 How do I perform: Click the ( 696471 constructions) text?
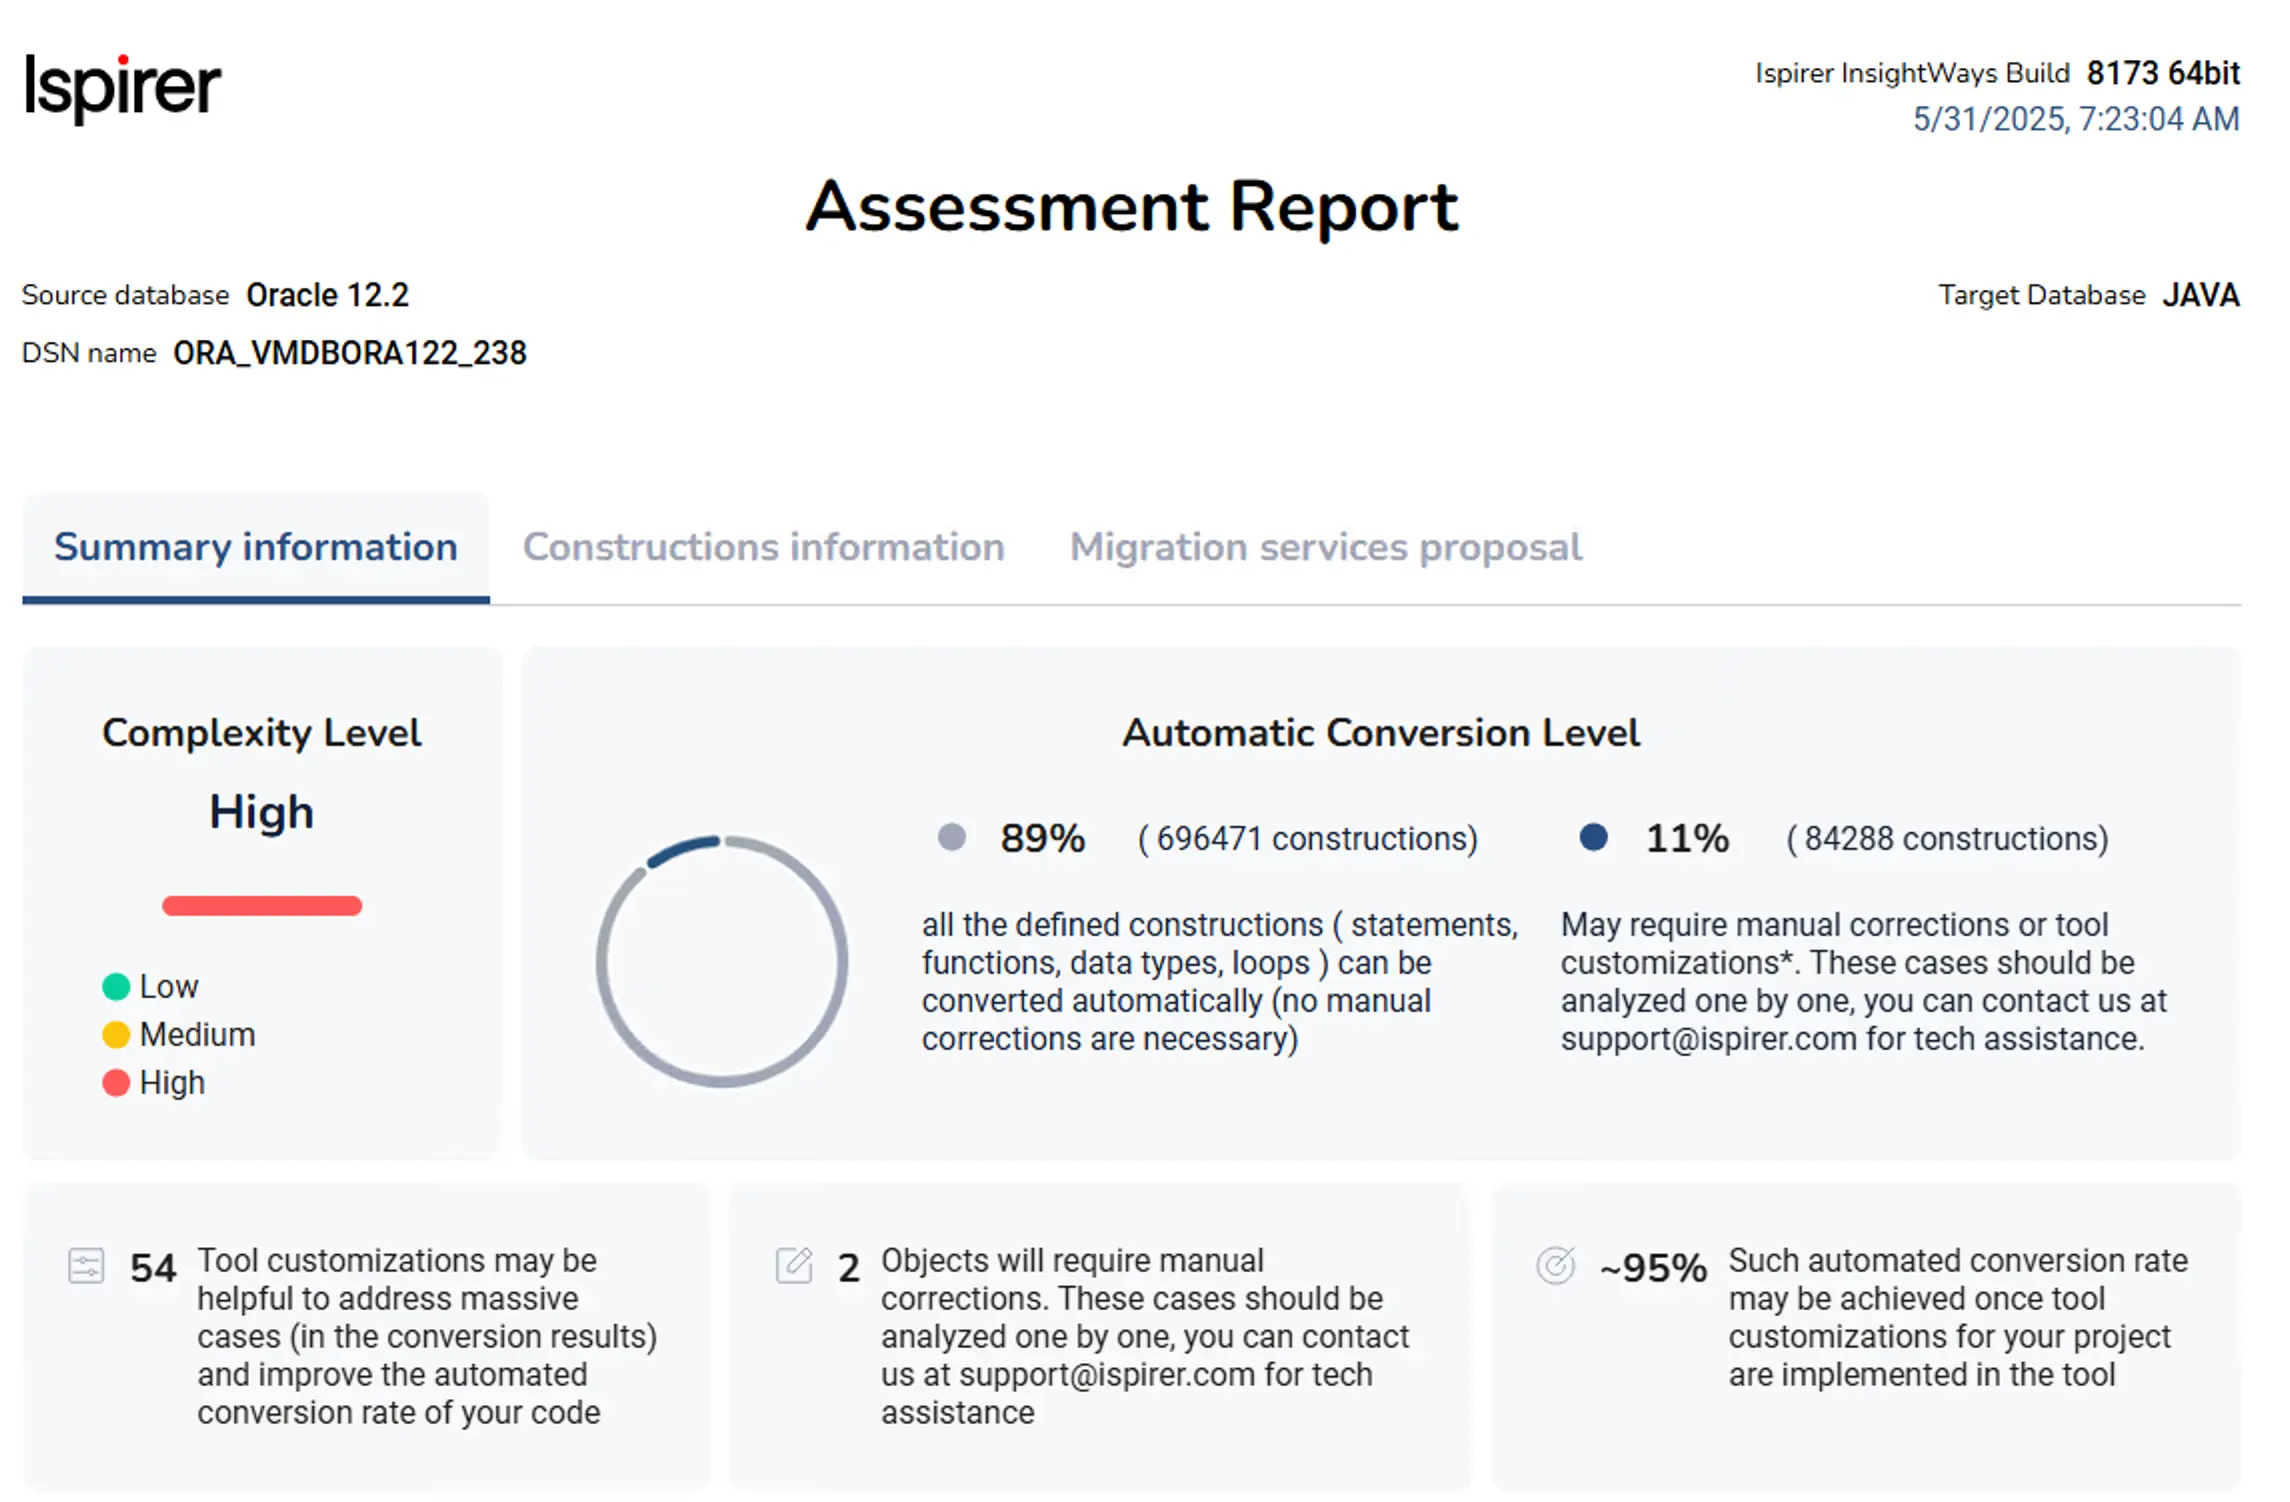coord(1308,838)
